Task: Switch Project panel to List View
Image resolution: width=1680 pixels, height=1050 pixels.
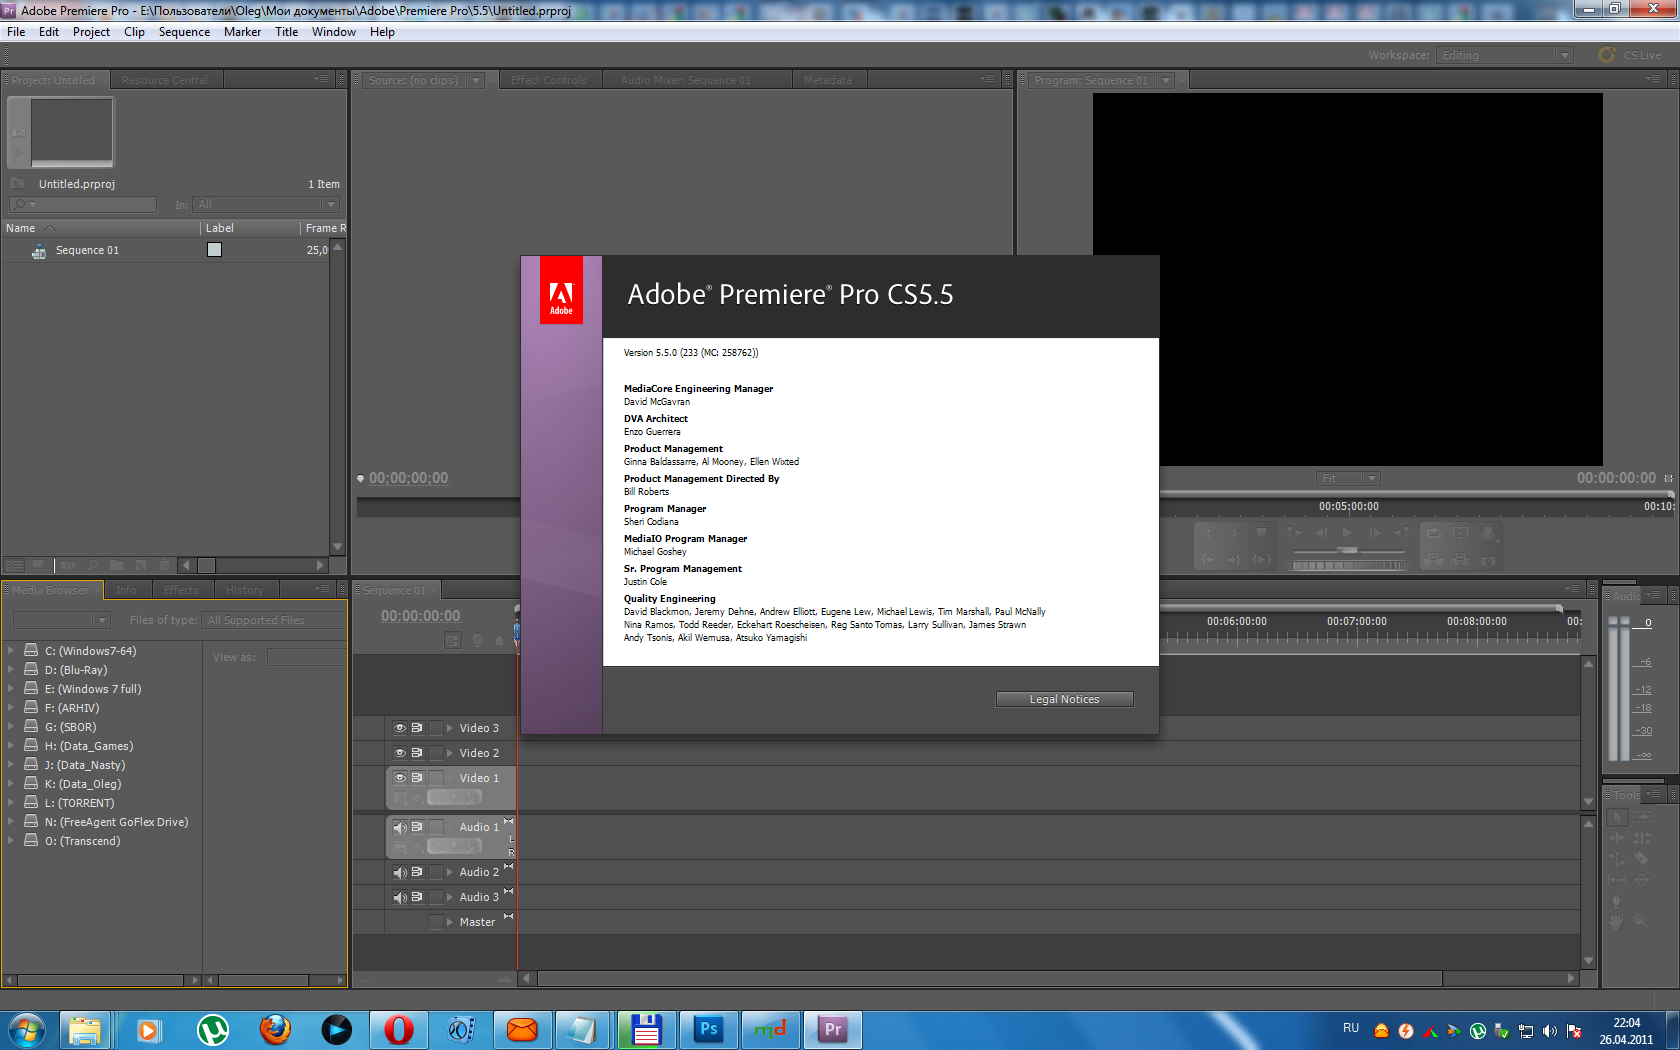Action: pyautogui.click(x=15, y=565)
